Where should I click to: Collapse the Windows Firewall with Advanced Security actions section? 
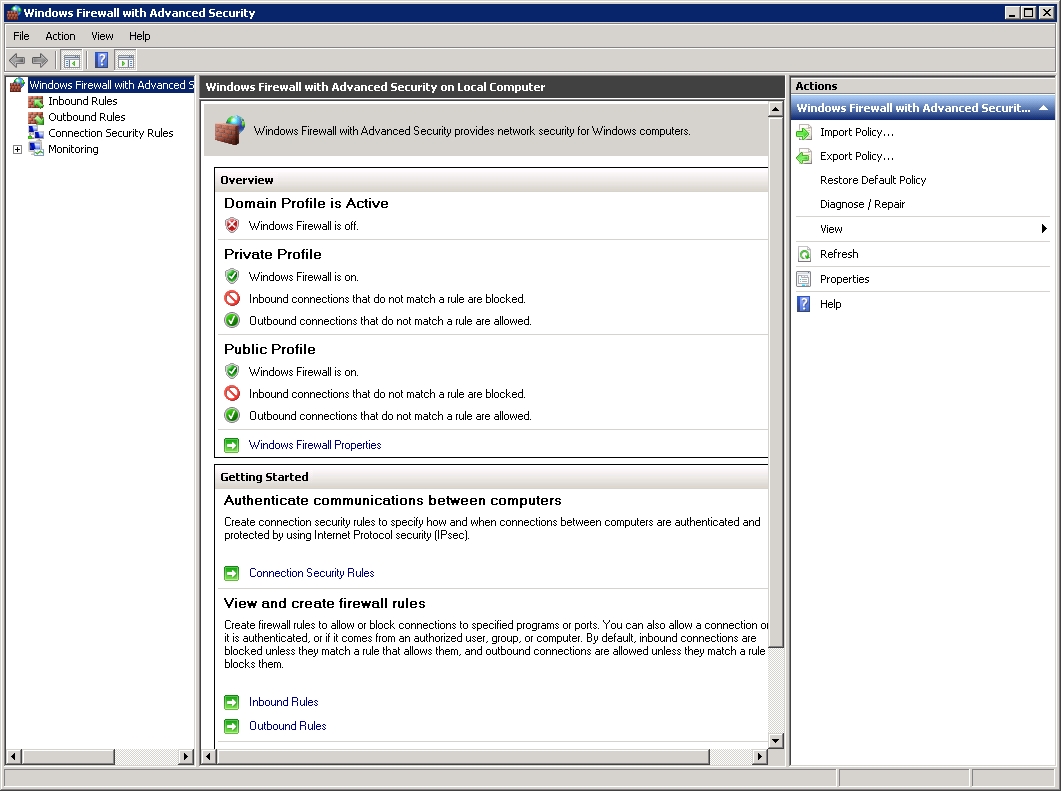[x=1043, y=108]
